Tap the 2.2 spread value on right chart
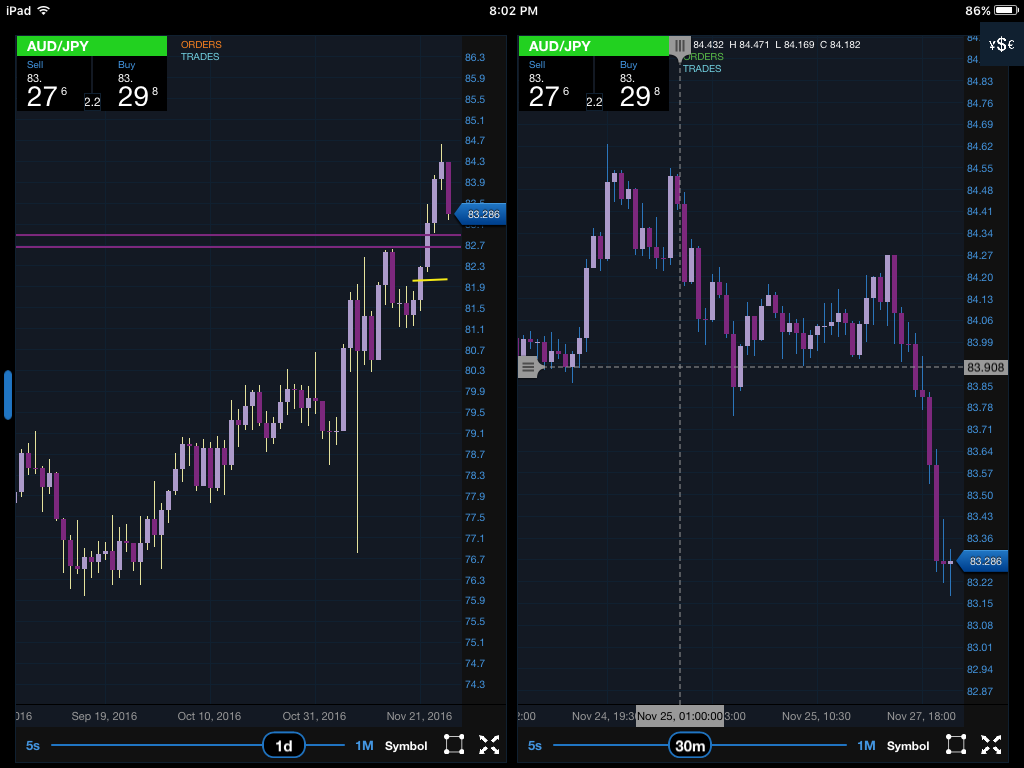This screenshot has width=1024, height=768. pos(594,101)
